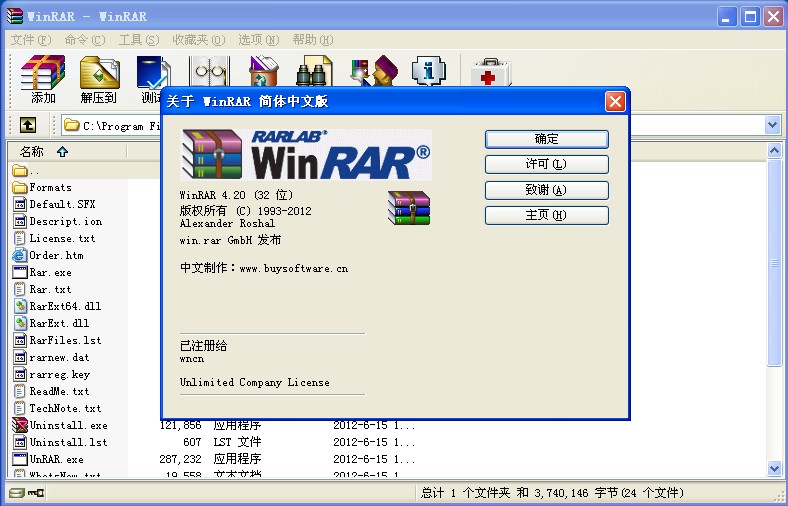Screen dimensions: 788x506
Task: Click the Acknowledgments (致谢) button
Action: [546, 190]
